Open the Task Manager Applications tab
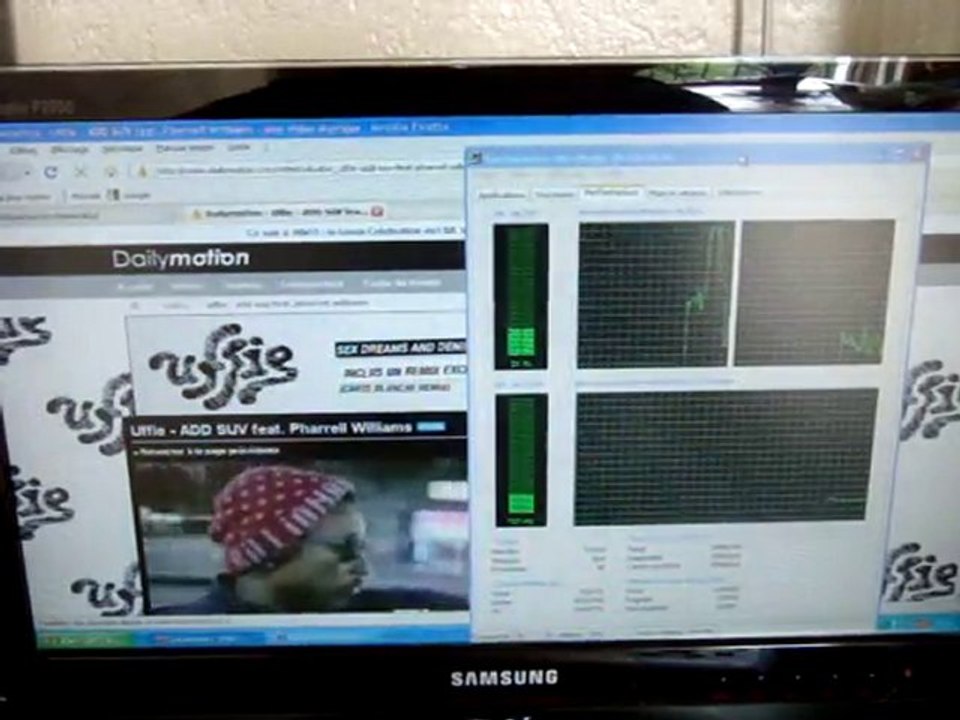This screenshot has height=720, width=960. coord(501,195)
